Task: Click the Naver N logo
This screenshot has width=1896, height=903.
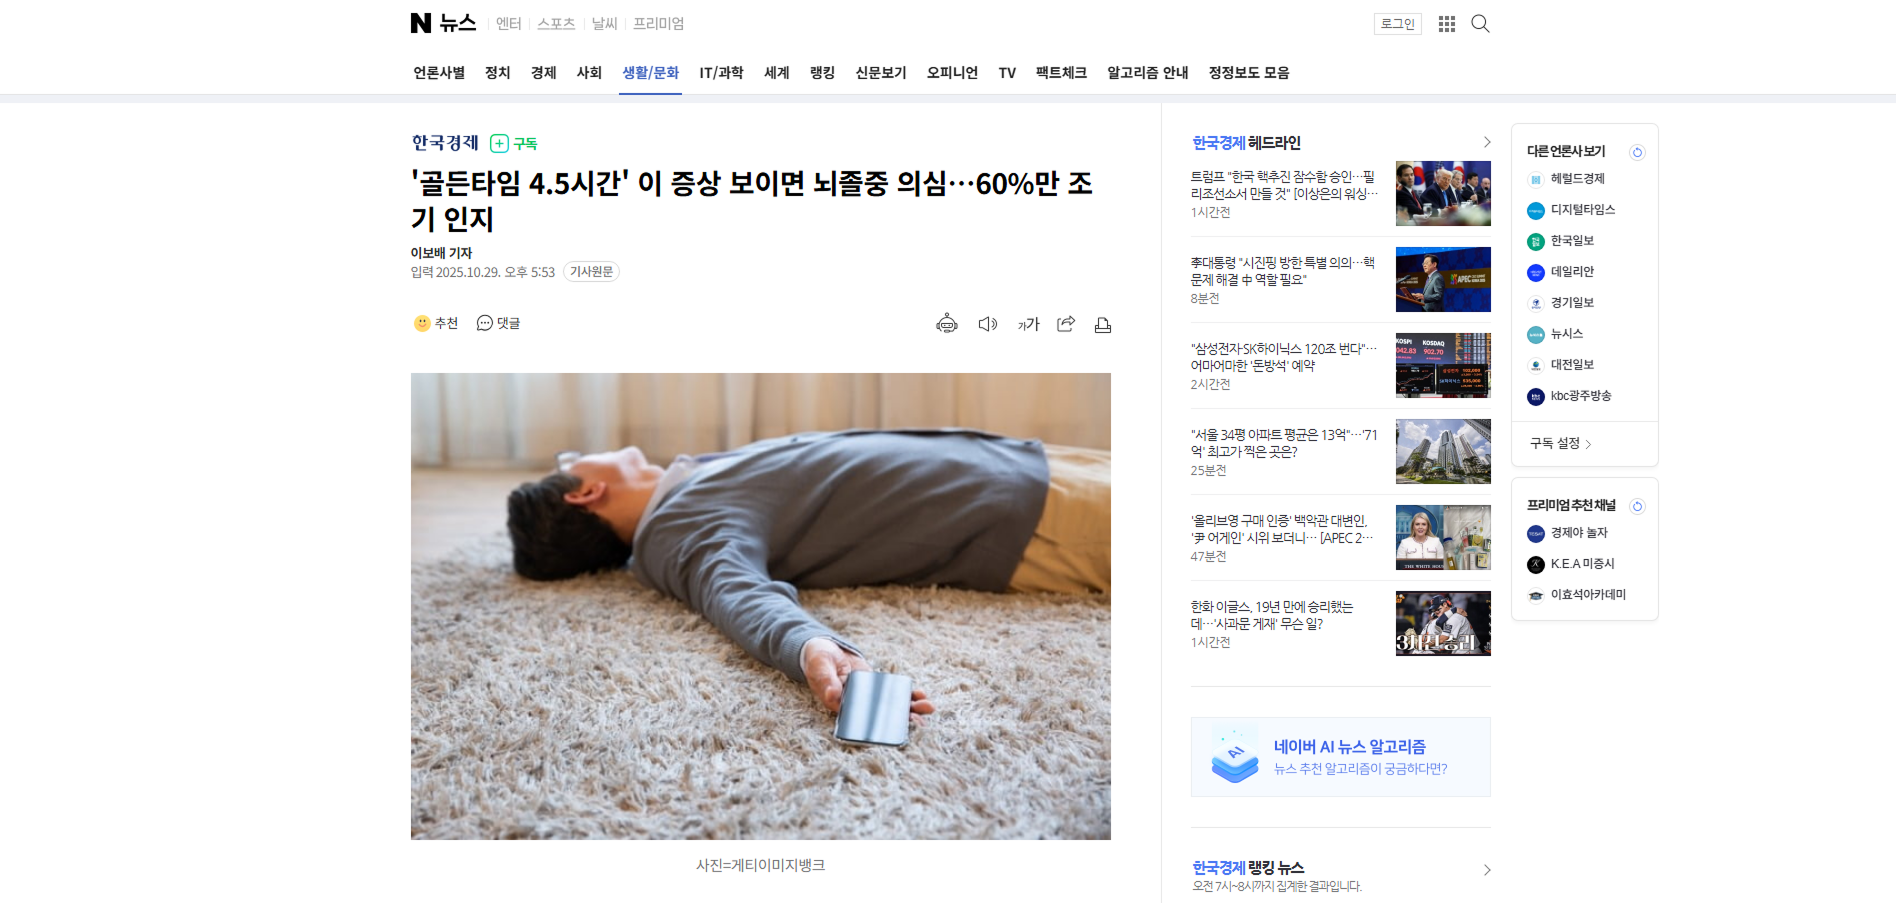Action: pos(420,23)
